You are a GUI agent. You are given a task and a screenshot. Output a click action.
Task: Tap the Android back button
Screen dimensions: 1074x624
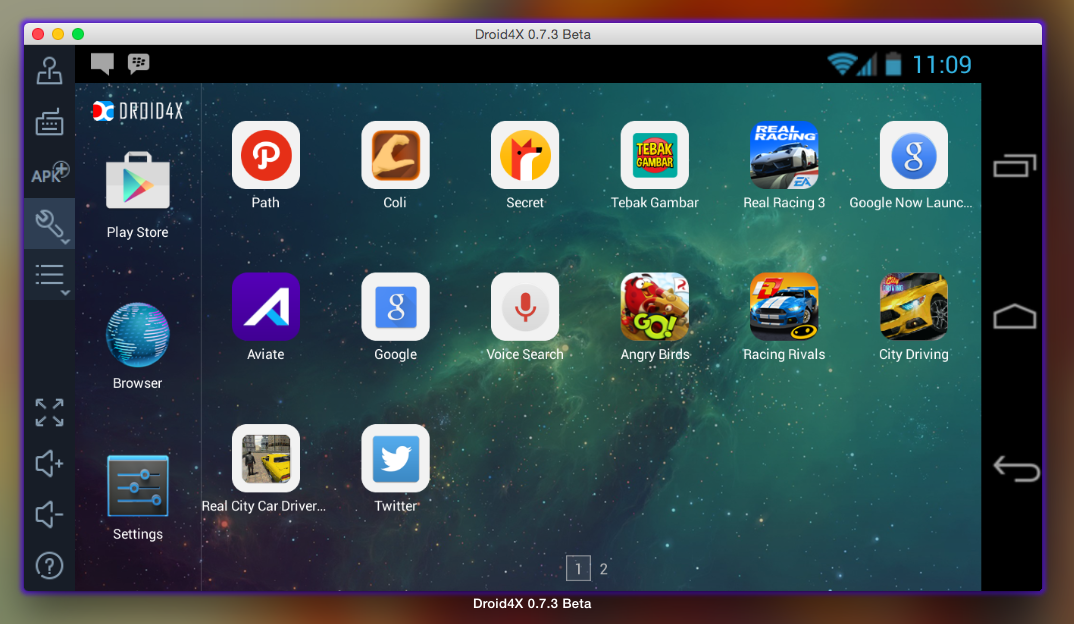[1016, 469]
